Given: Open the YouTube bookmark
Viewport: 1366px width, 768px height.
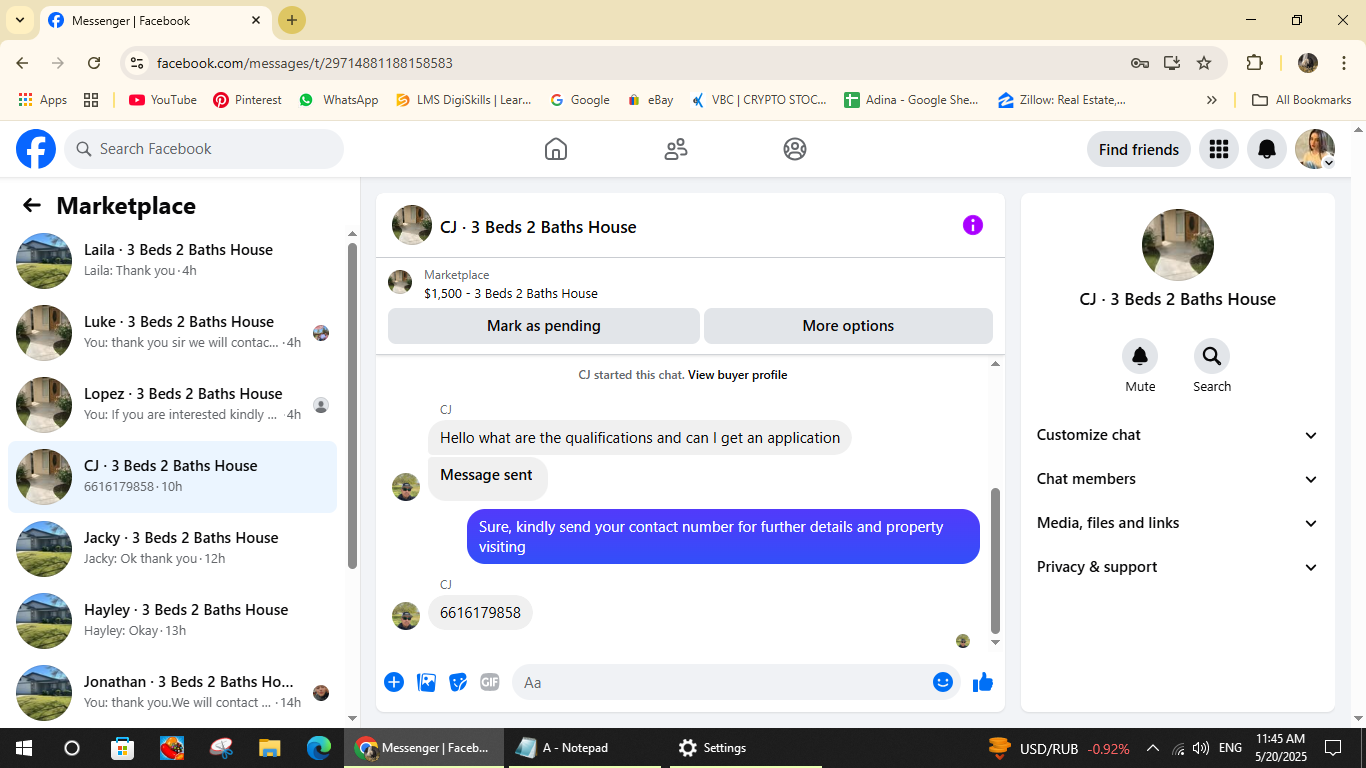Looking at the screenshot, I should pyautogui.click(x=162, y=100).
